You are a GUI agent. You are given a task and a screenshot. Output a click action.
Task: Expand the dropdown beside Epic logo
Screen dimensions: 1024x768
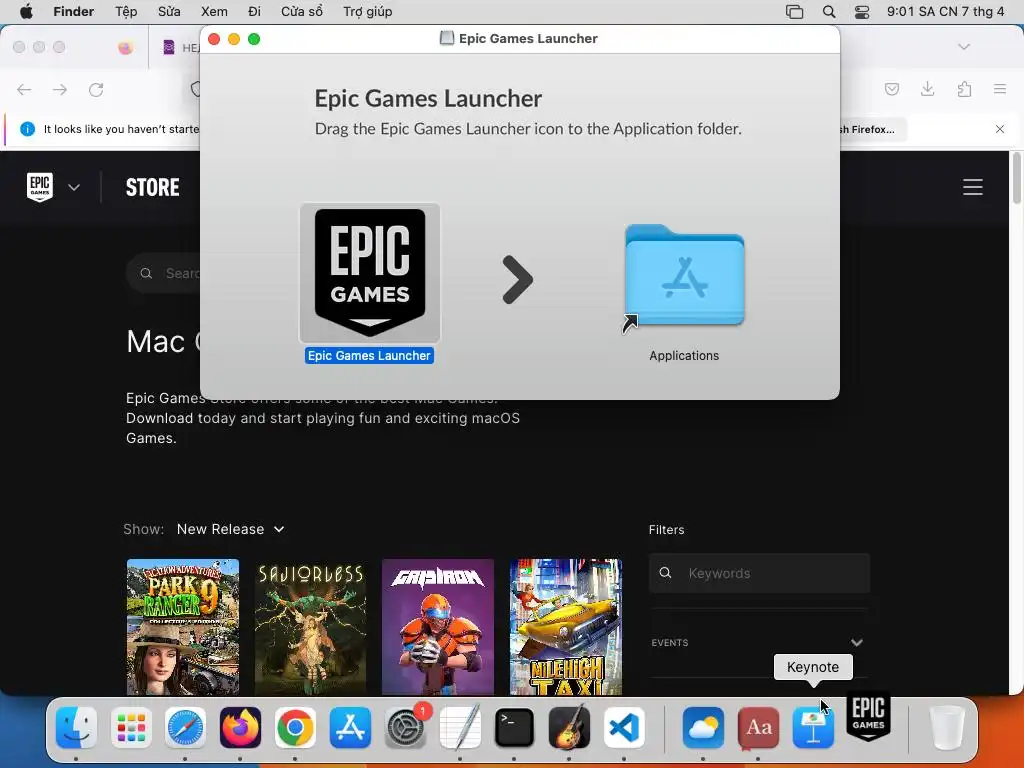tap(74, 187)
